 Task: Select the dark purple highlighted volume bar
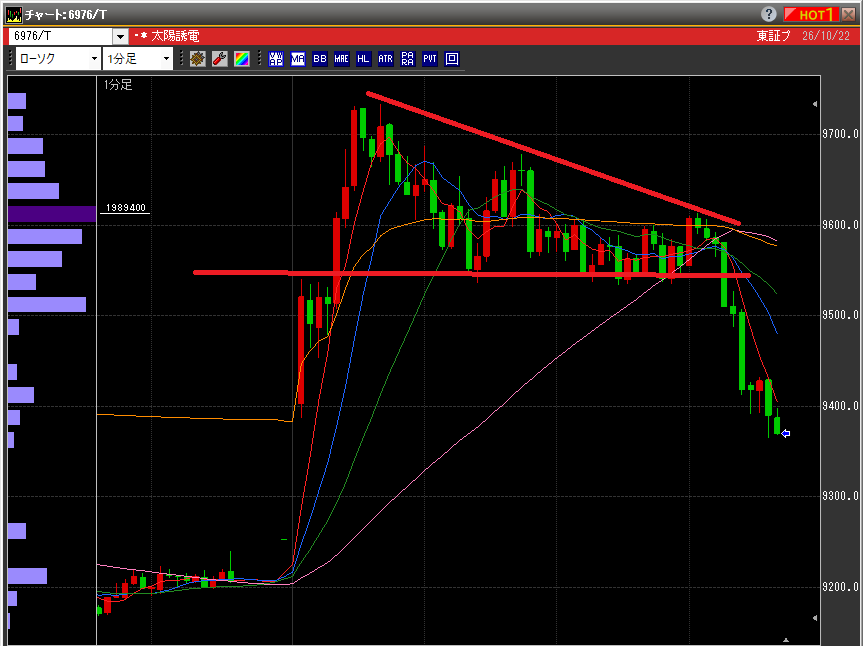click(x=52, y=214)
